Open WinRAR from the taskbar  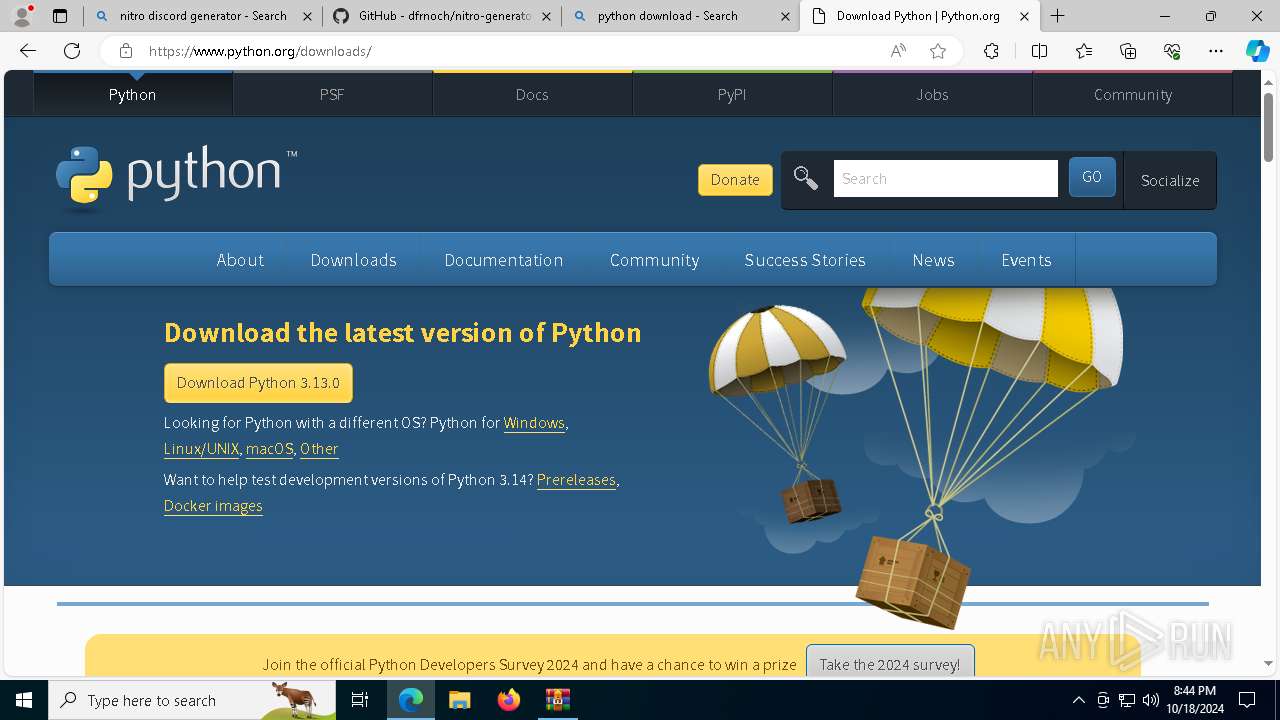point(557,700)
